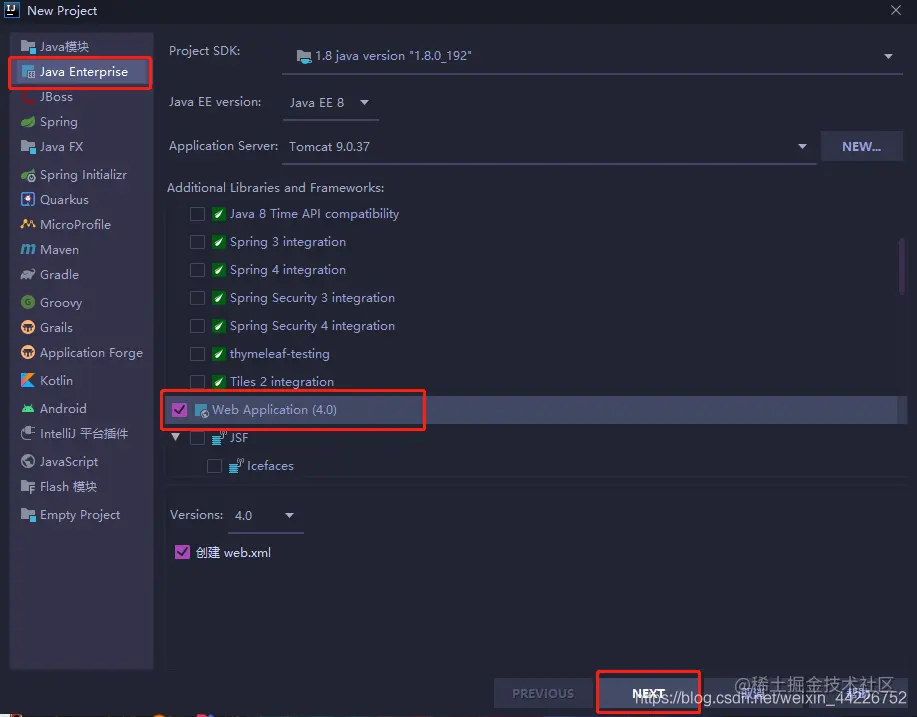Click the Flash module icon
Image resolution: width=917 pixels, height=717 pixels.
pos(28,487)
